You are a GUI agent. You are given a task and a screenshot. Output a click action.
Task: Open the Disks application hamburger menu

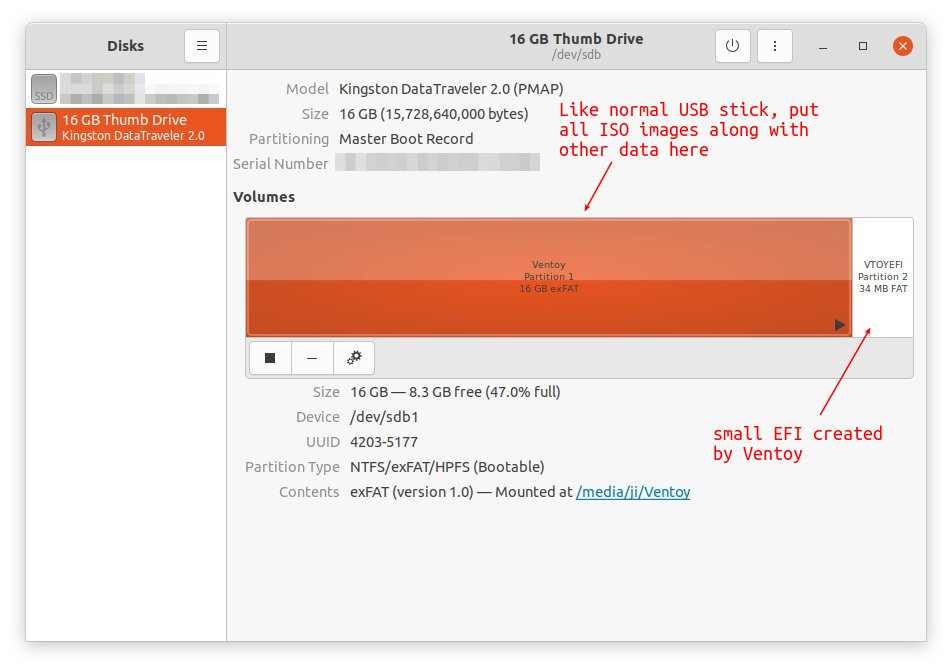[x=202, y=46]
